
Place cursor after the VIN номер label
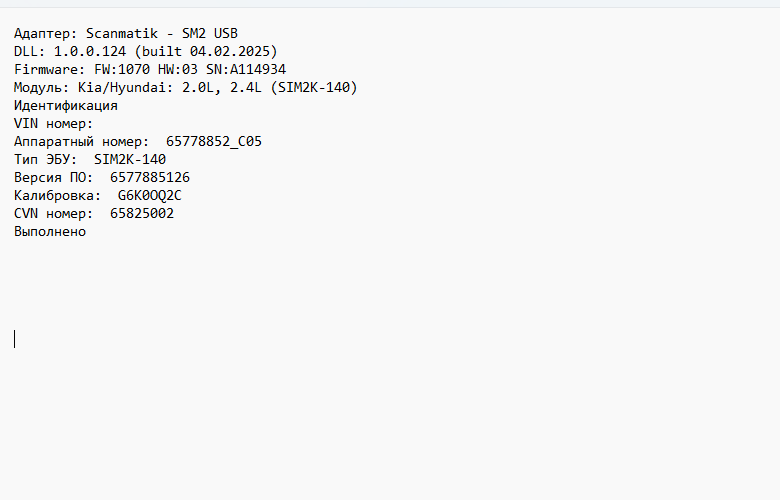pyautogui.click(x=95, y=124)
